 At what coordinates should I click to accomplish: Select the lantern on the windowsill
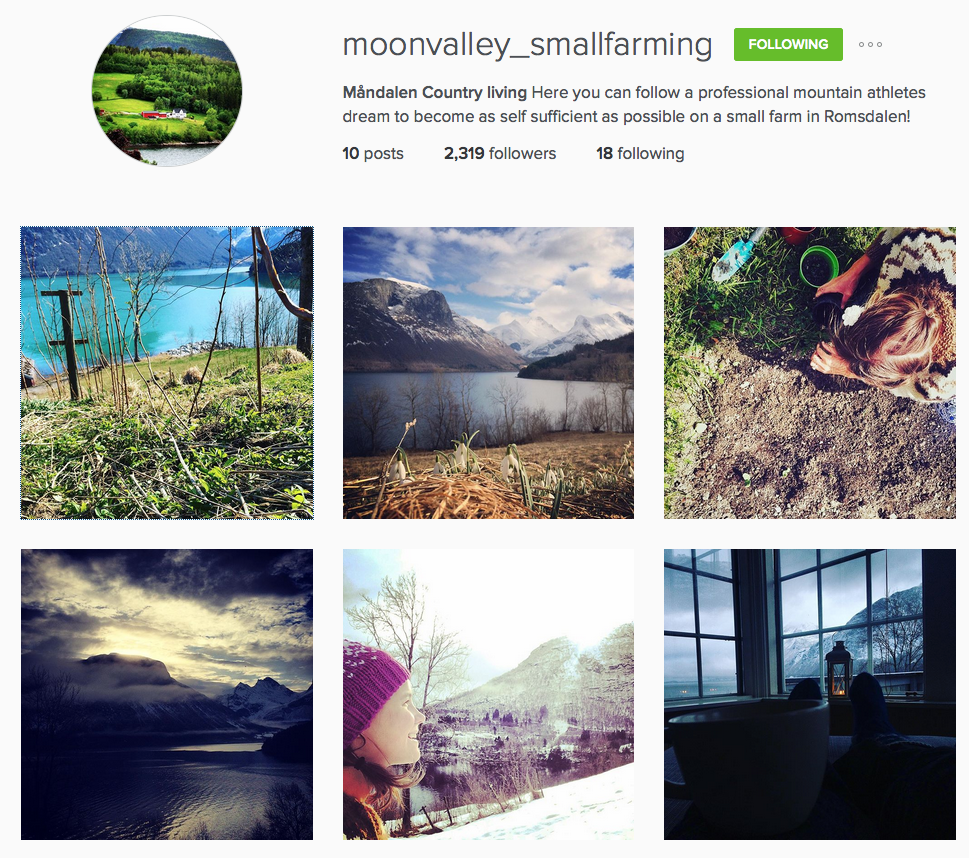(x=839, y=669)
